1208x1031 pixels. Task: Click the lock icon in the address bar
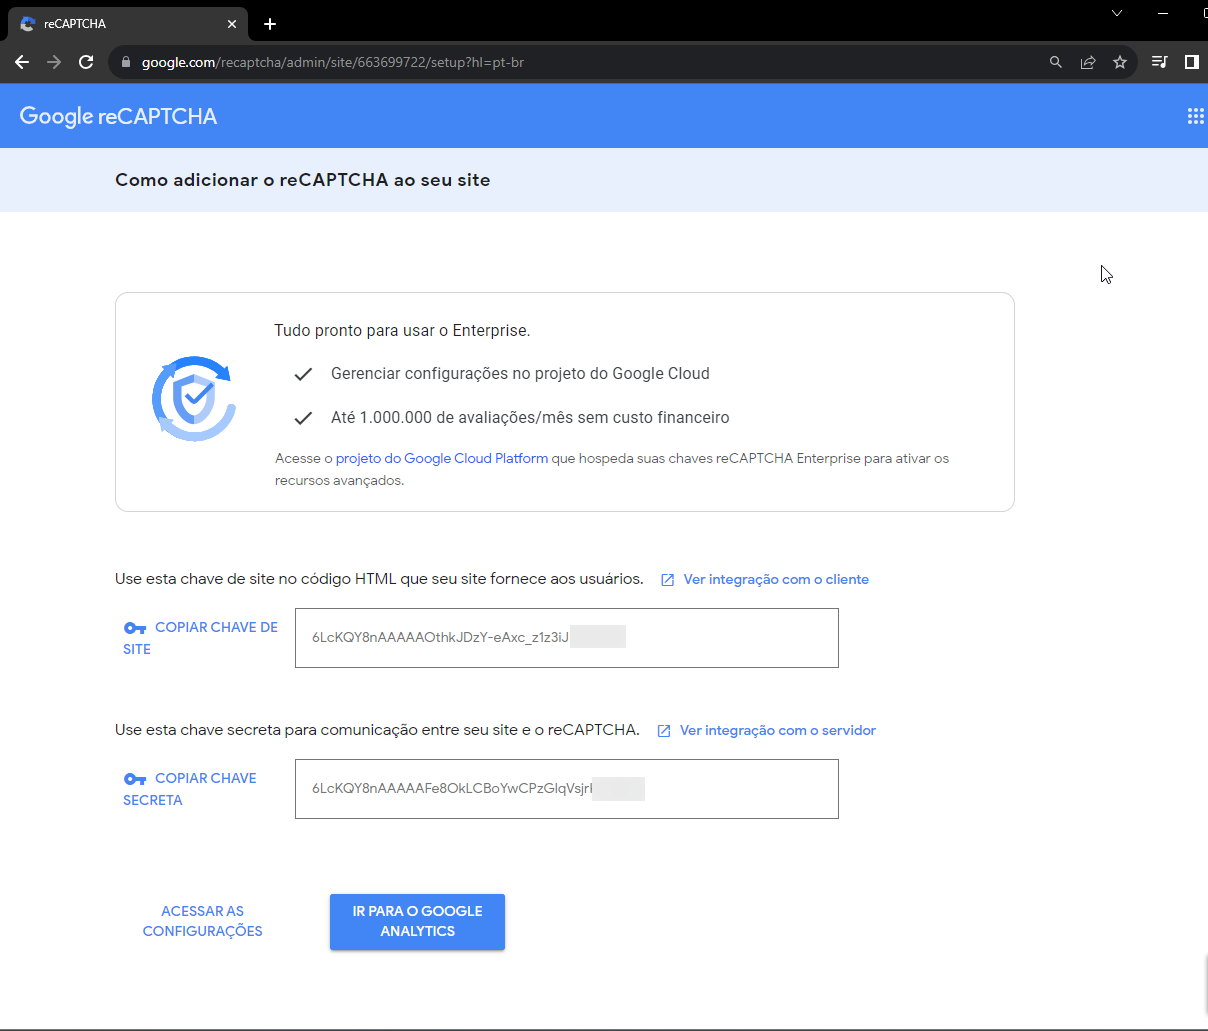point(125,61)
